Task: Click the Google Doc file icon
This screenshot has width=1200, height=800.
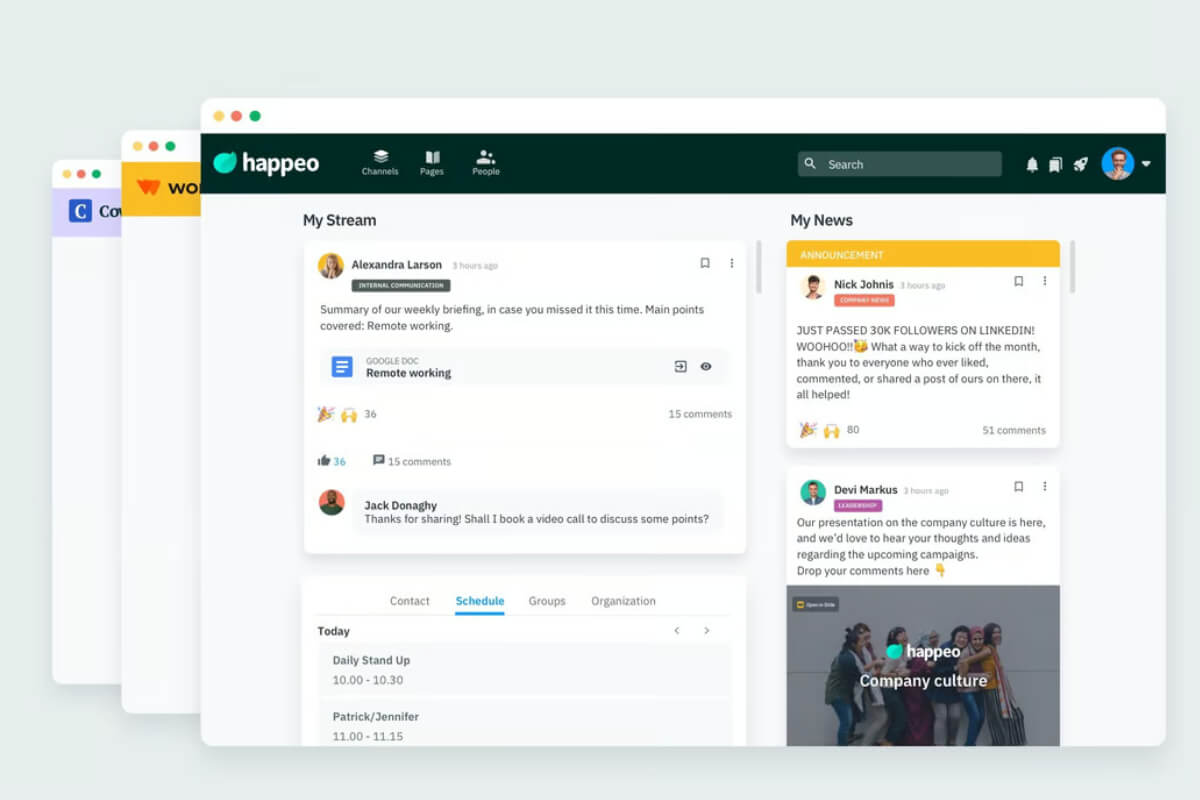Action: tap(342, 367)
